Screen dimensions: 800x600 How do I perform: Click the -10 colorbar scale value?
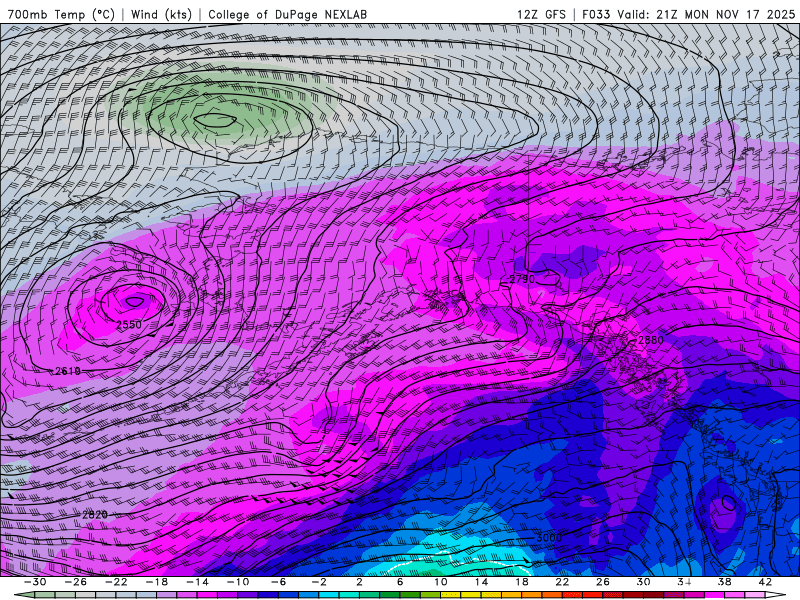point(237,582)
